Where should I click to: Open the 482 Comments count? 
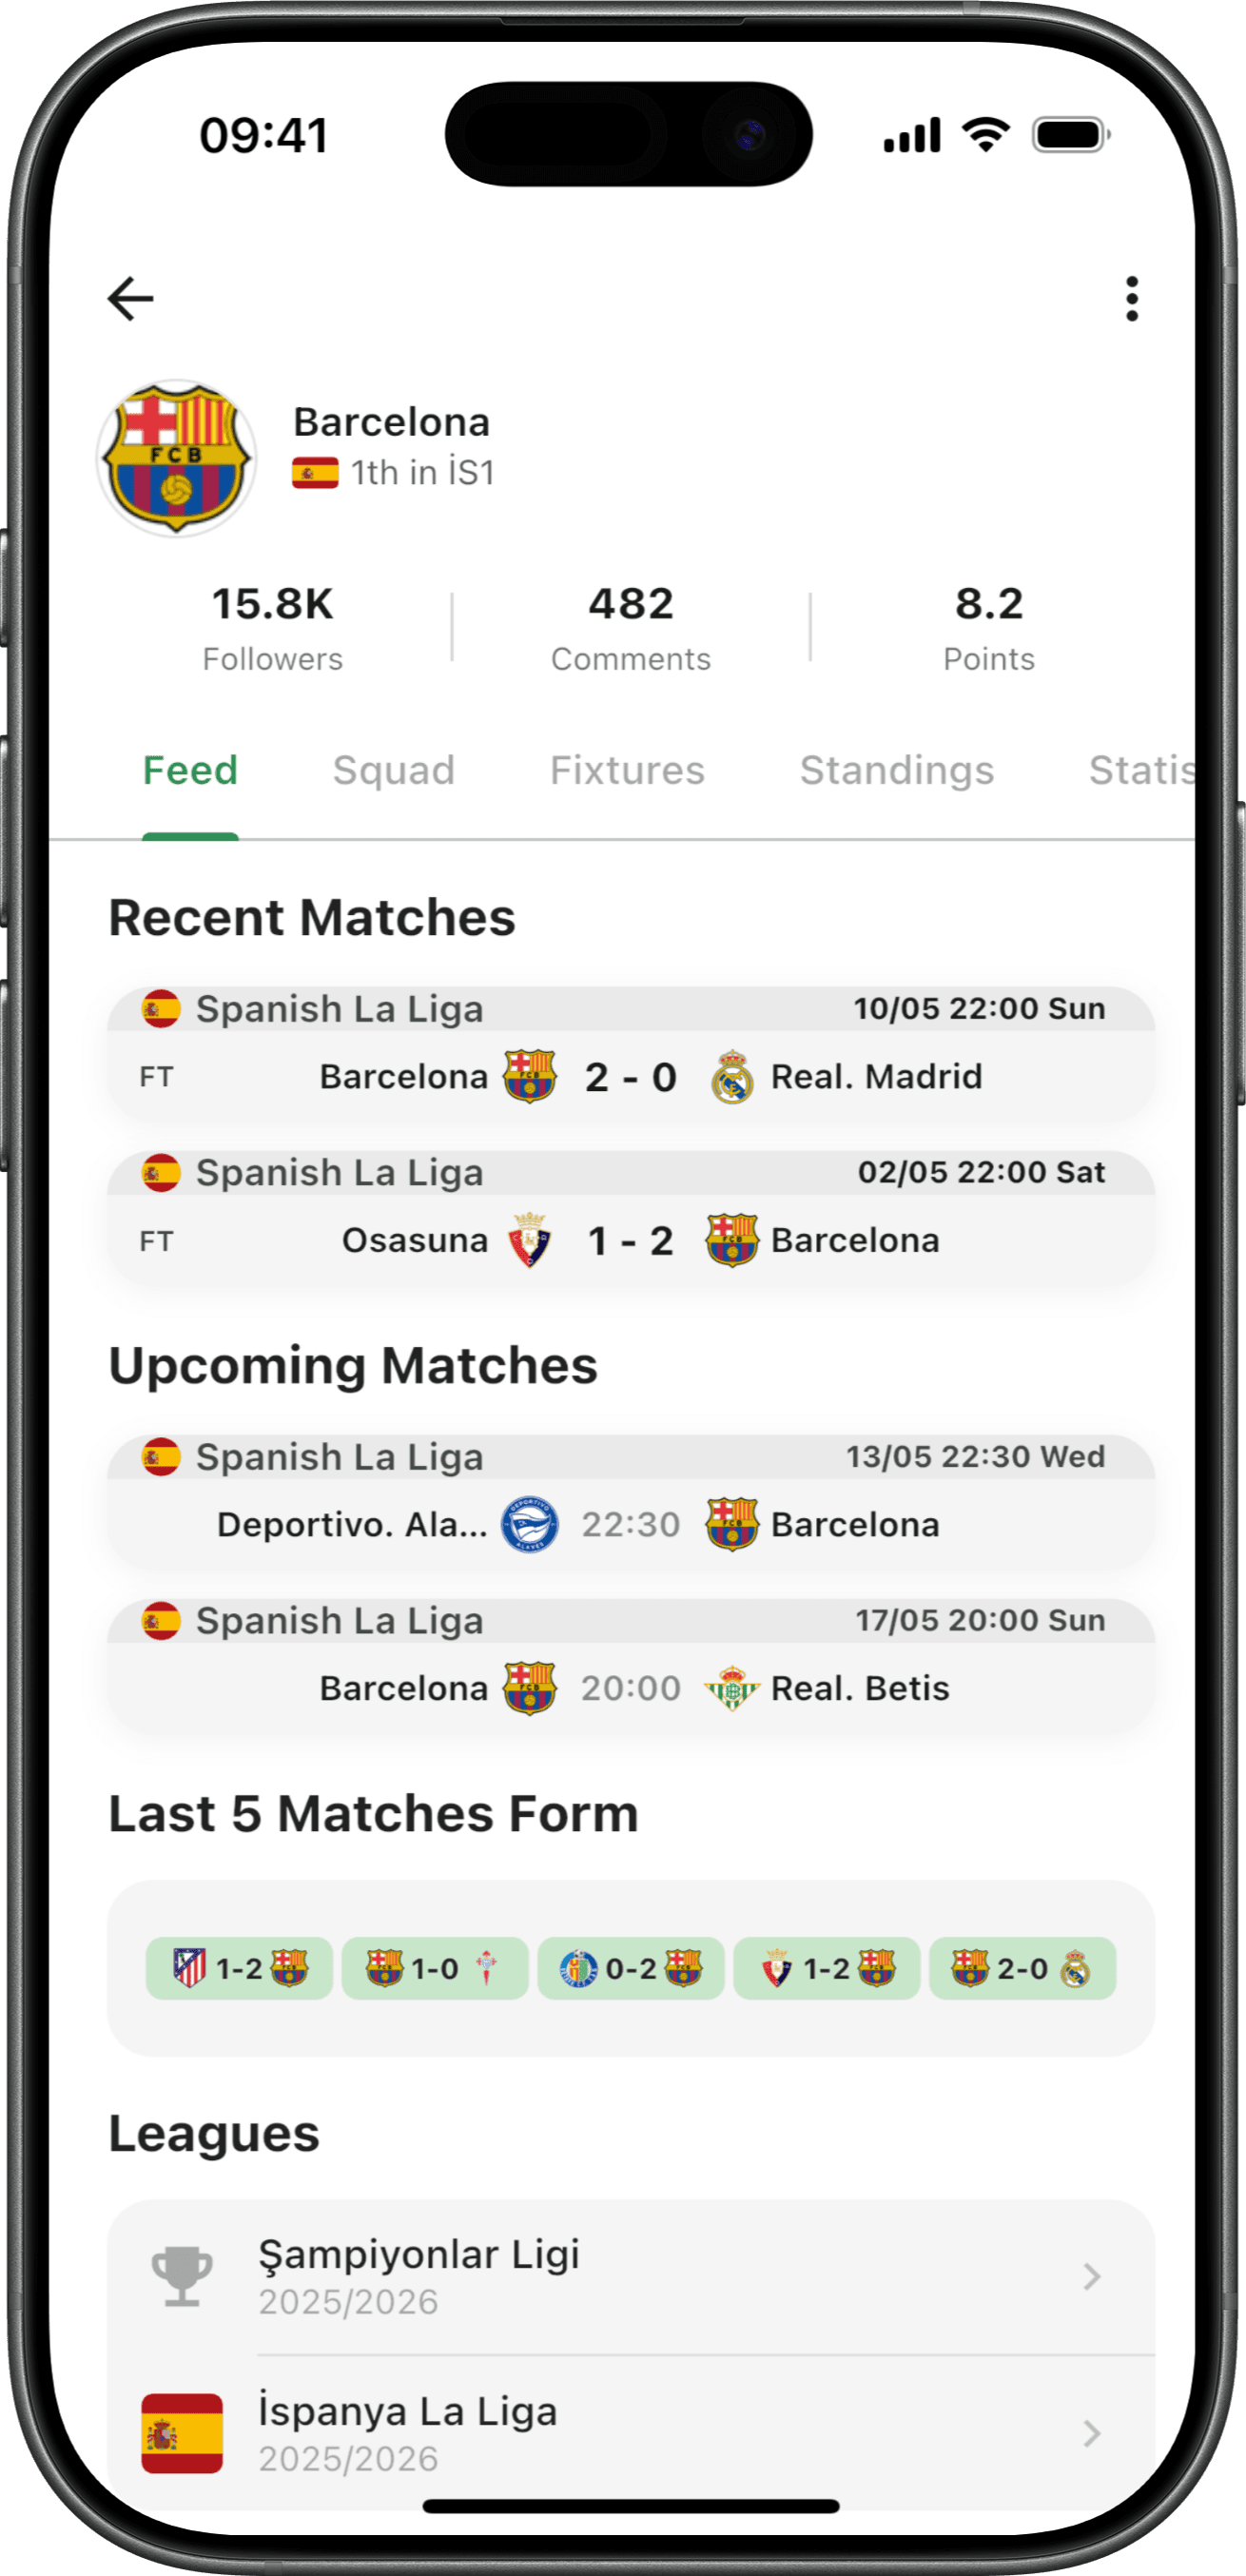pos(630,628)
